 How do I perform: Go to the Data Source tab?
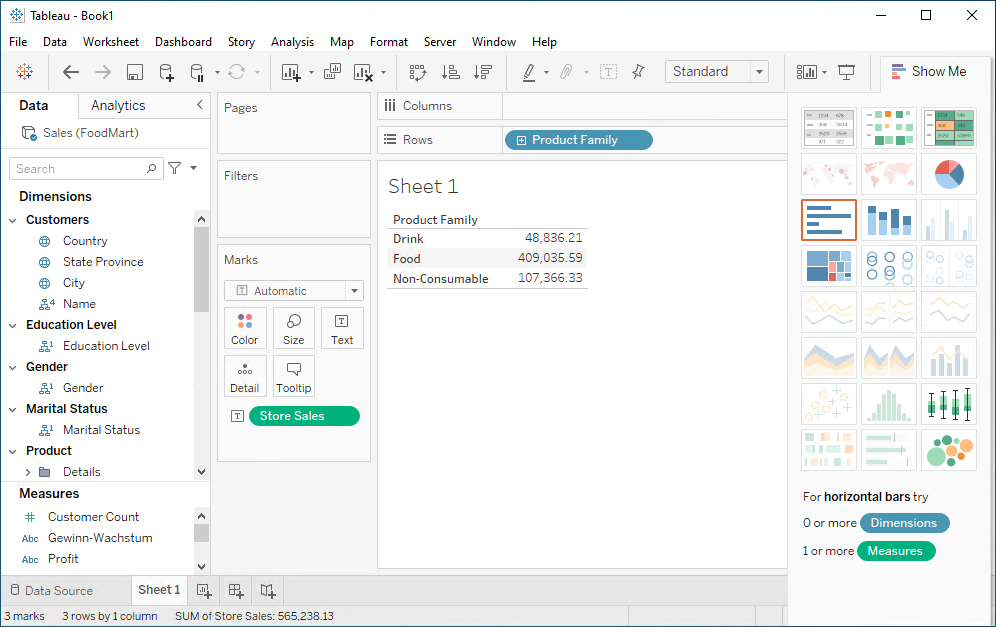click(x=51, y=591)
